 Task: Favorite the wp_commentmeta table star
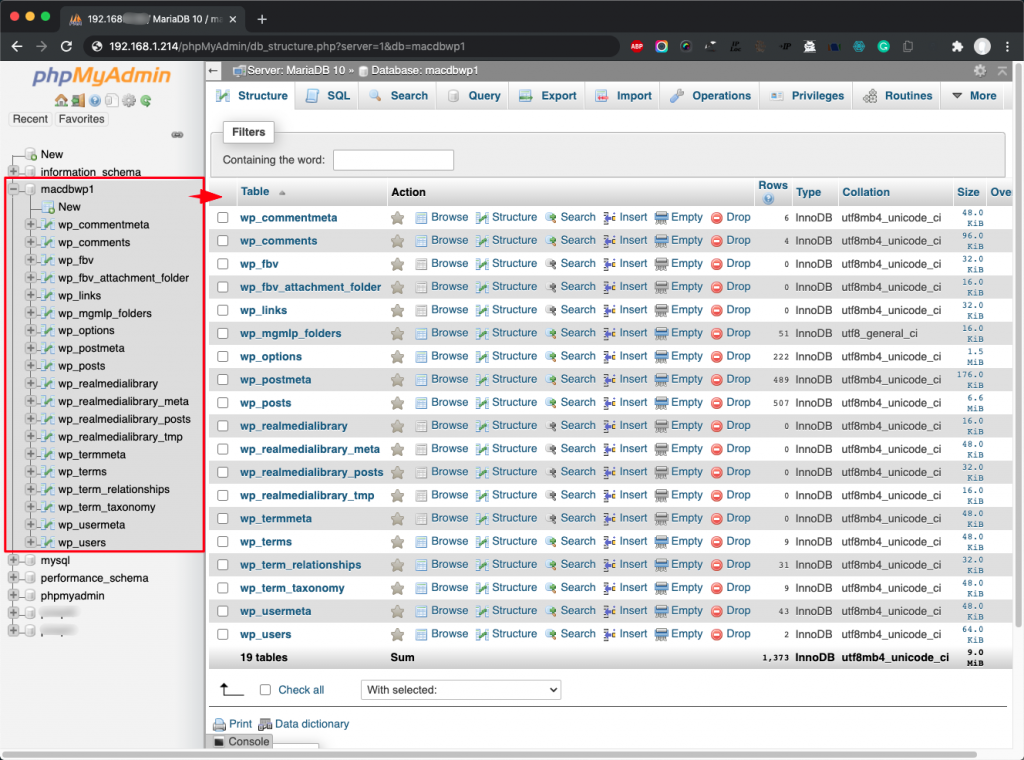point(397,218)
